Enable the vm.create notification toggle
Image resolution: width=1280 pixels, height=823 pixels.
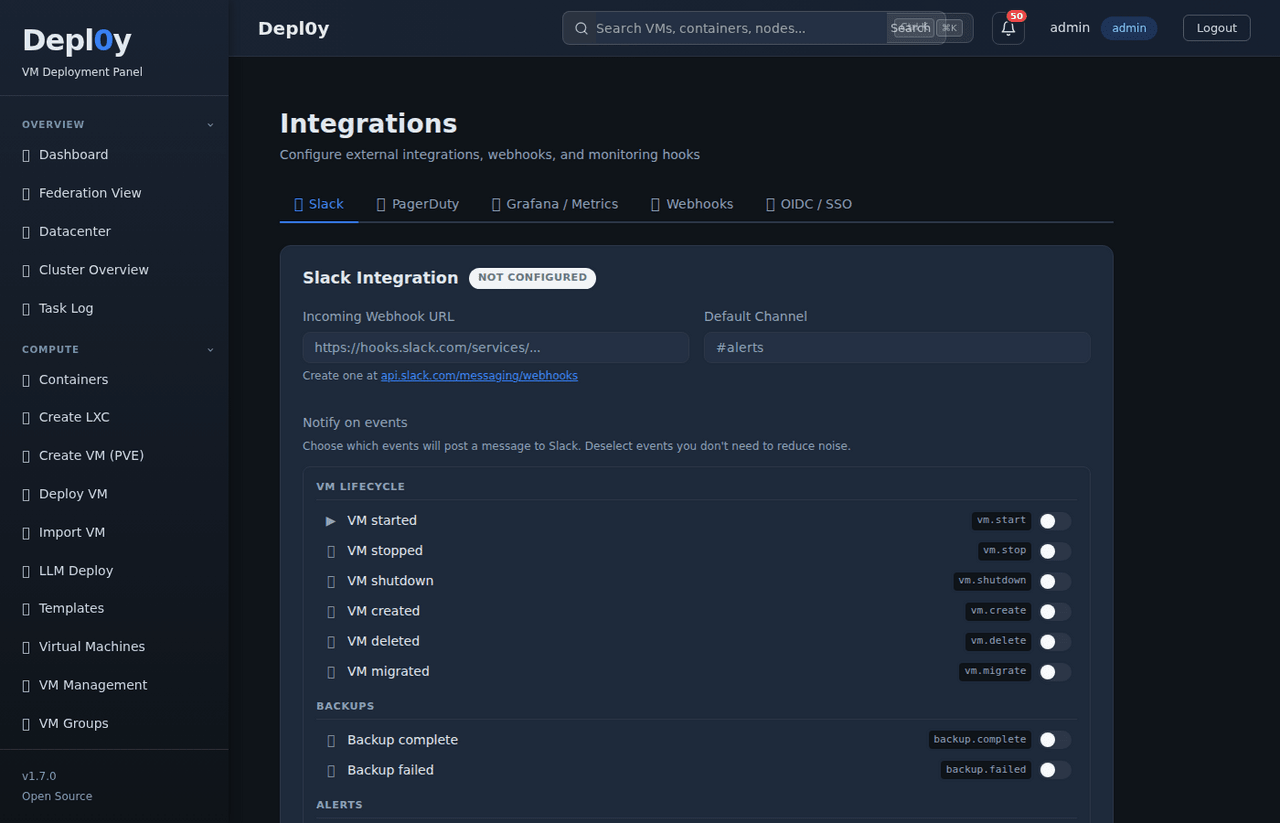click(x=1055, y=611)
